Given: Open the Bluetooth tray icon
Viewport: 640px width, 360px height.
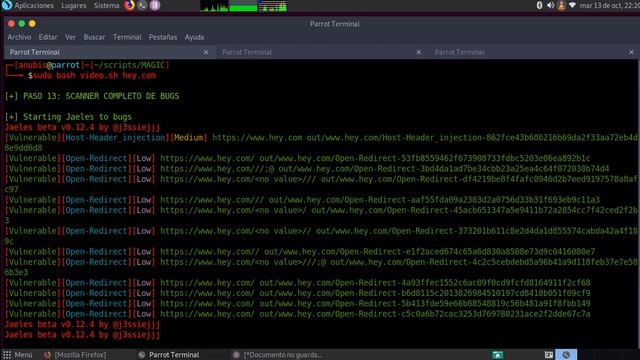Looking at the screenshot, I should point(539,5).
